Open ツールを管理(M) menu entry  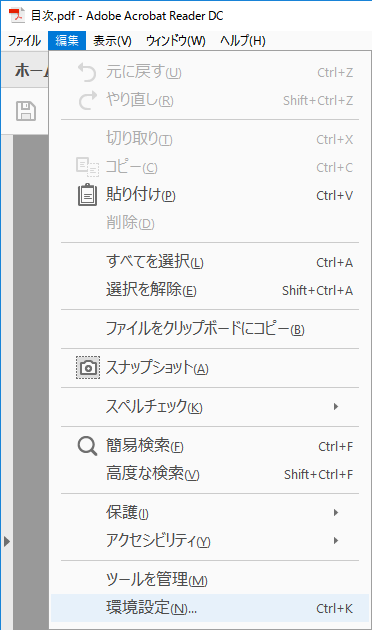coord(210,580)
